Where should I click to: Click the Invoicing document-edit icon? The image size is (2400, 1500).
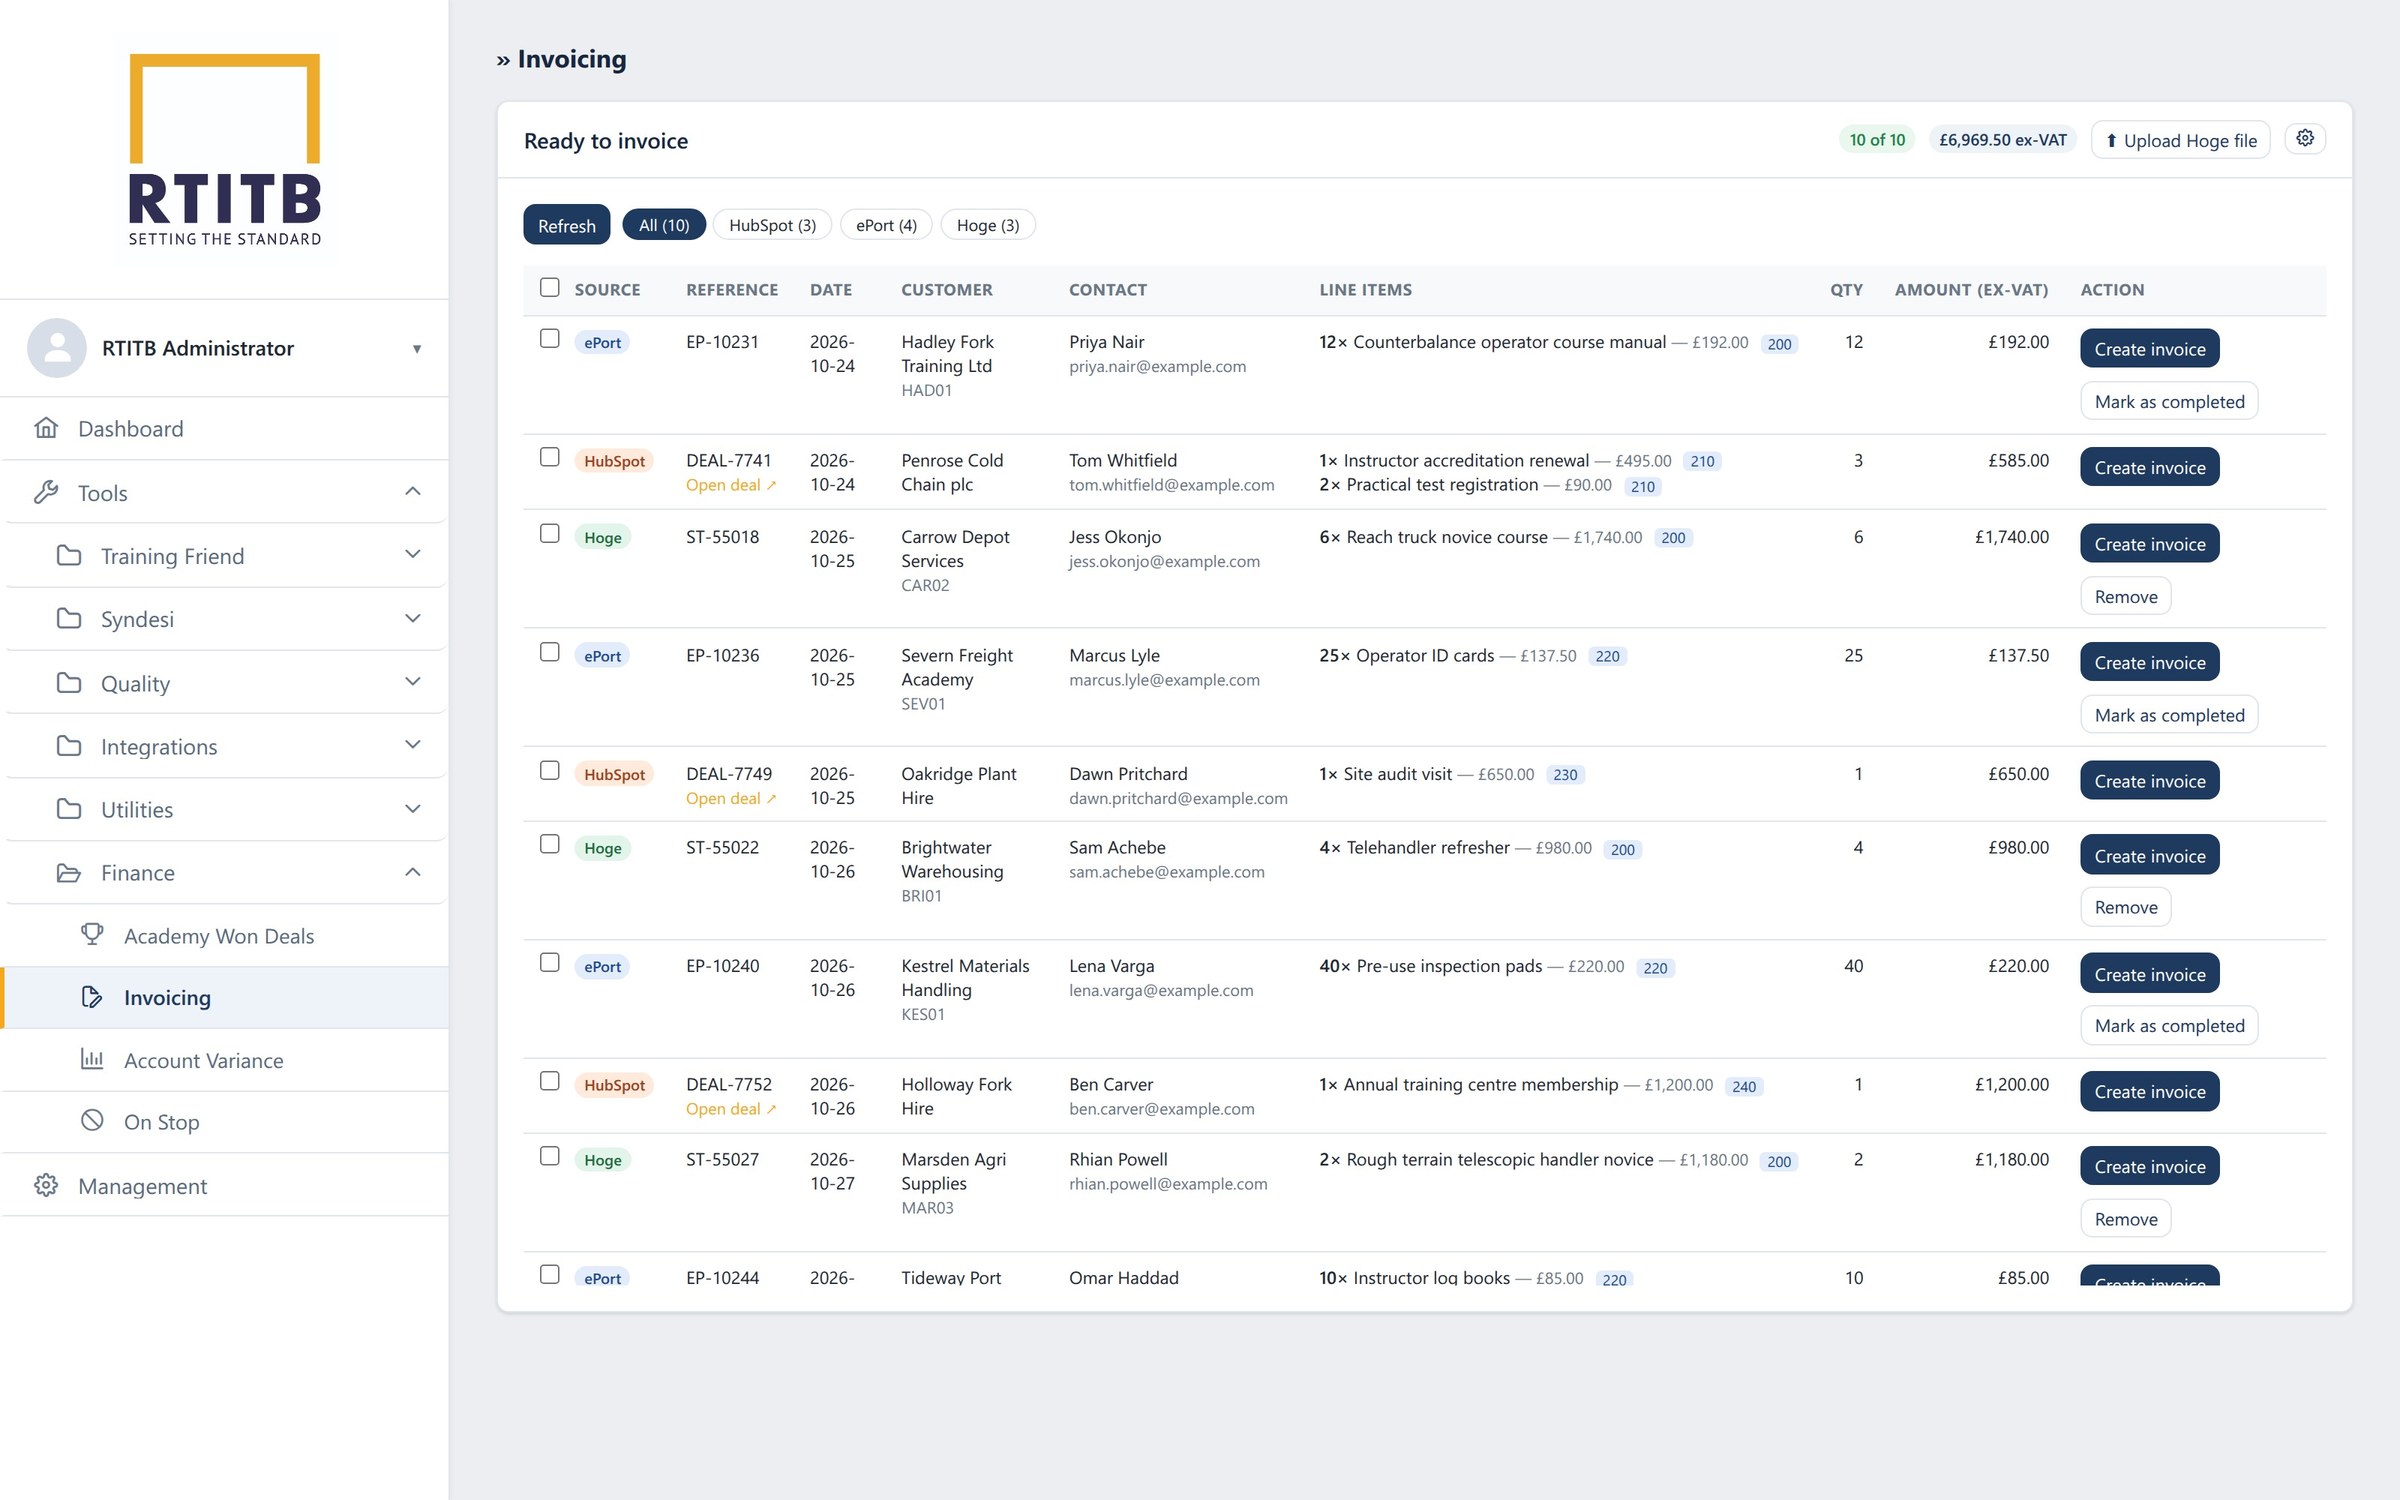point(92,997)
